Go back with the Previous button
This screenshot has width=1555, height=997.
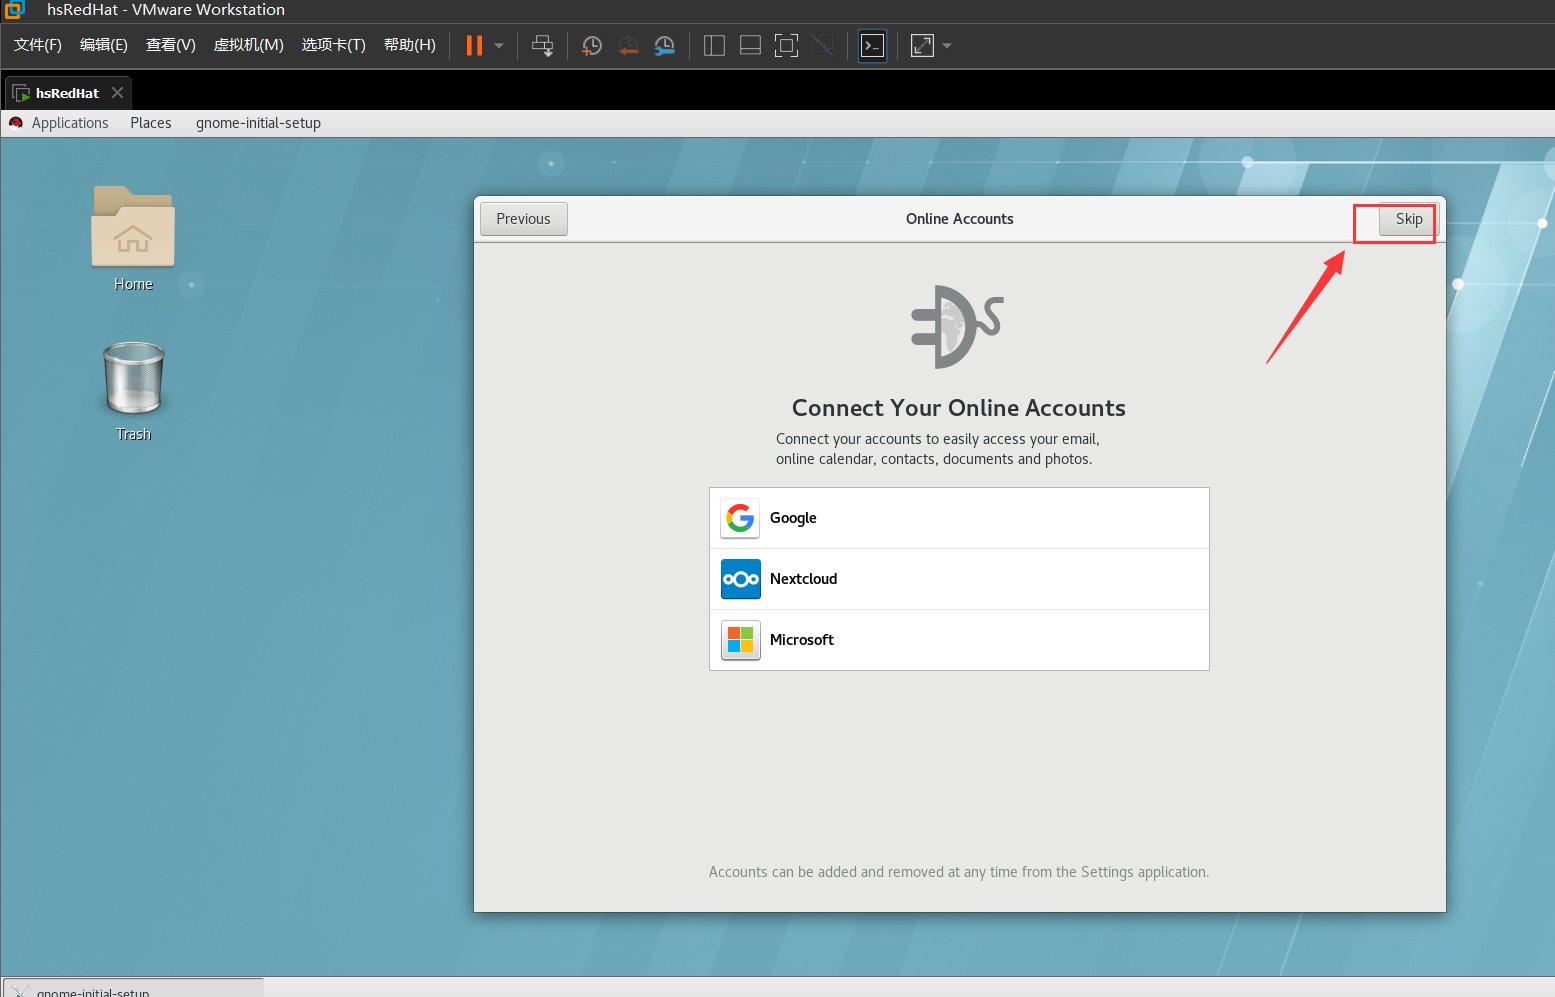coord(523,218)
